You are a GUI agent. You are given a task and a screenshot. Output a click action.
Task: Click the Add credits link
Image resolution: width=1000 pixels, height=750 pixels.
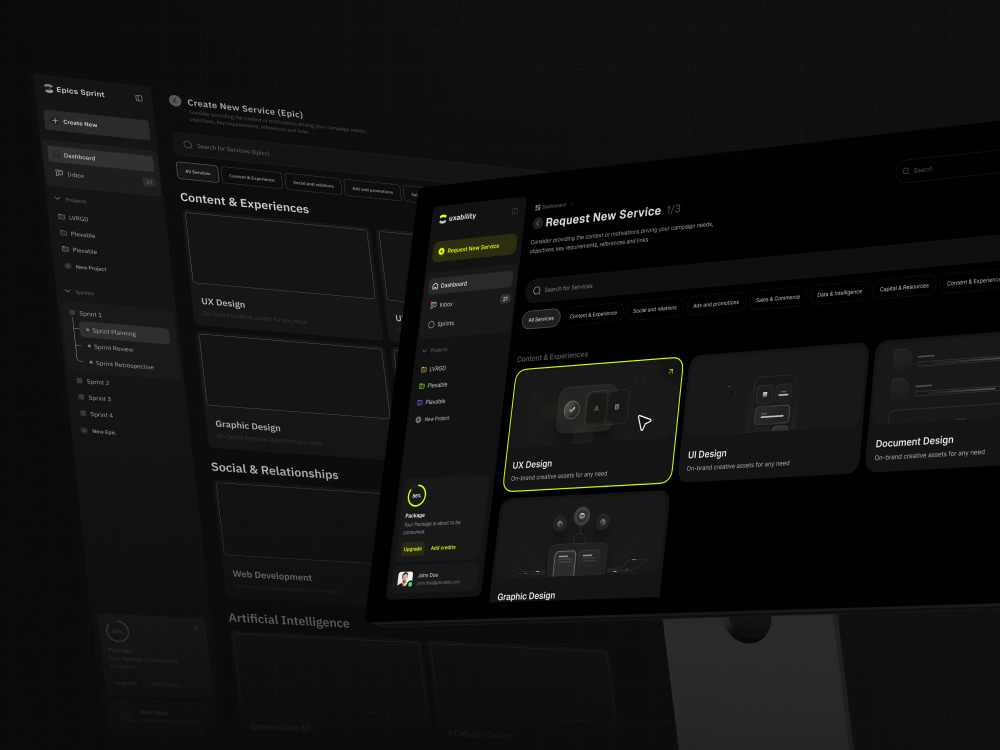pos(443,548)
